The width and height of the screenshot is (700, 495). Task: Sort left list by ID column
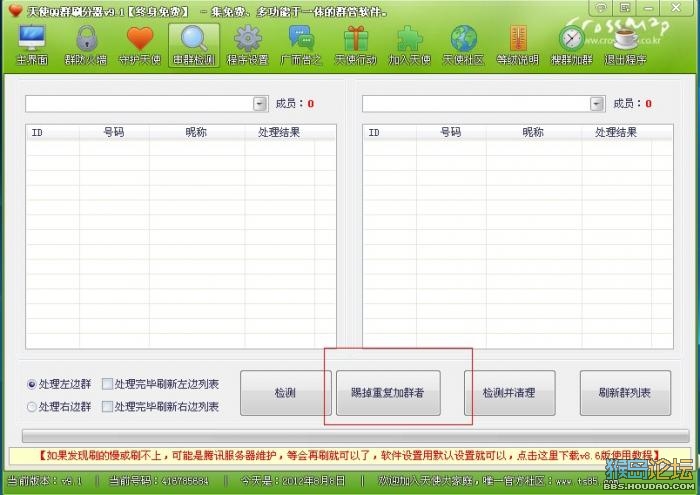(53, 133)
